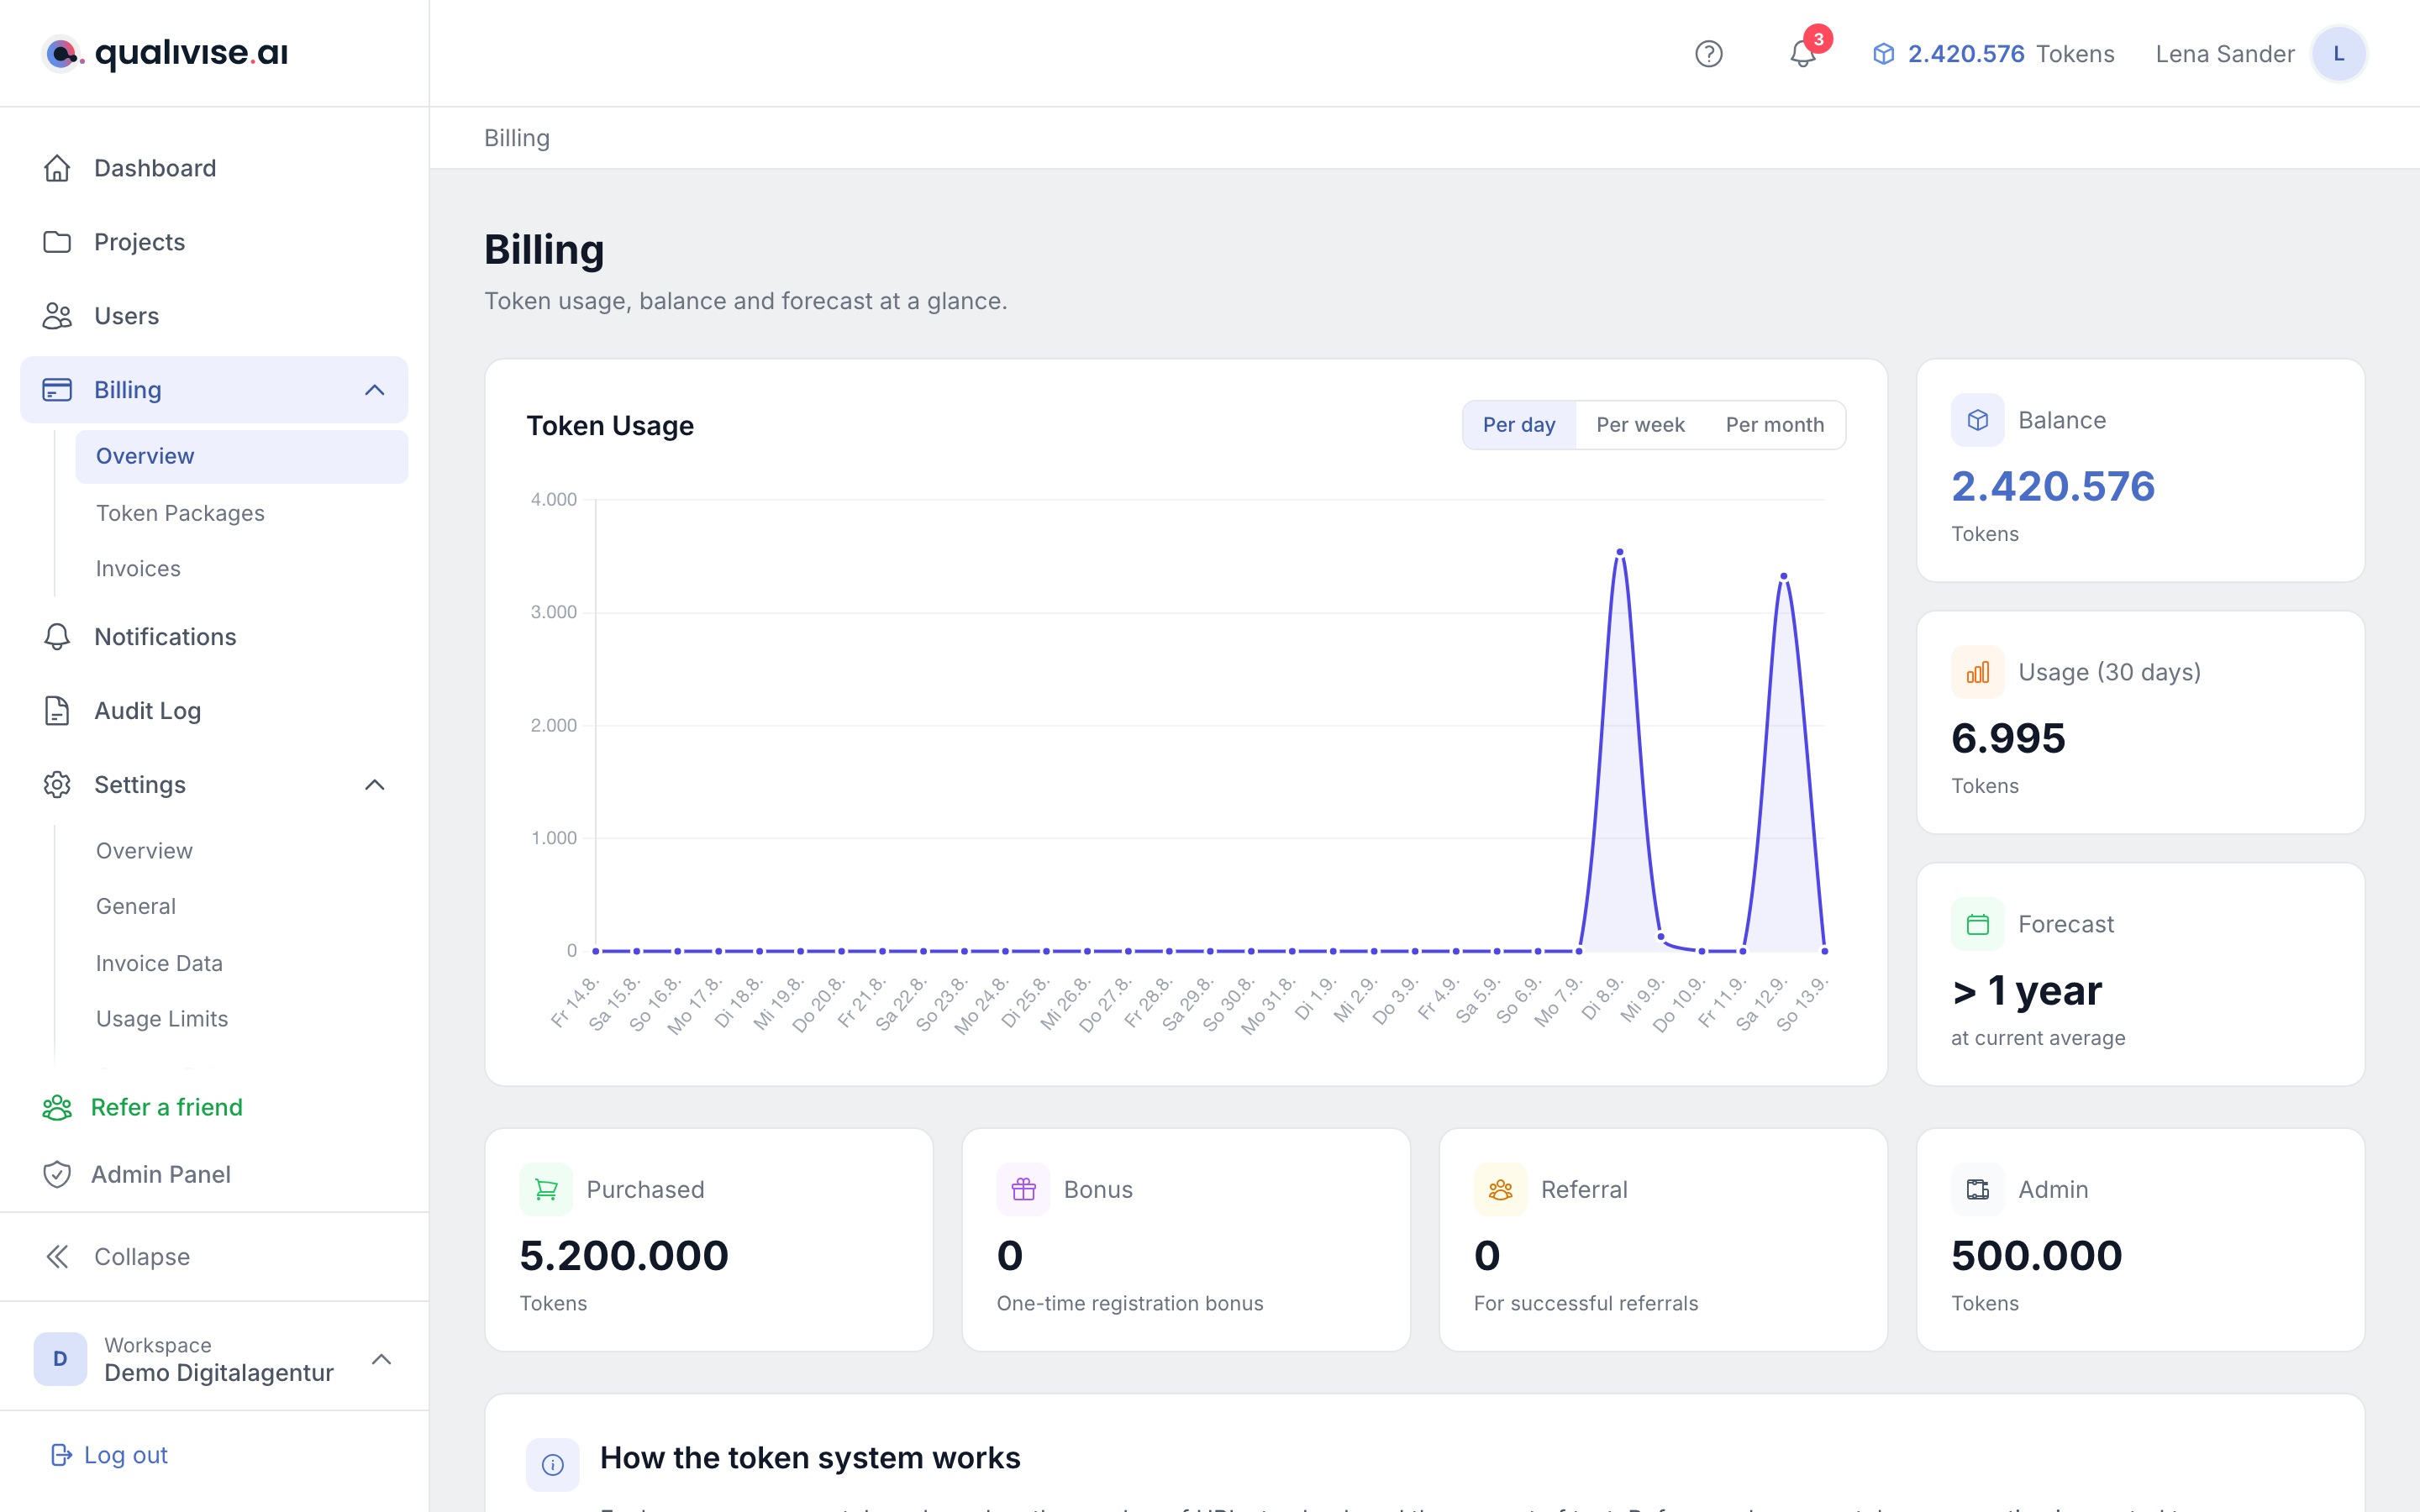Click Log out
Screen dimensions: 2420x1512
[x=109, y=1455]
